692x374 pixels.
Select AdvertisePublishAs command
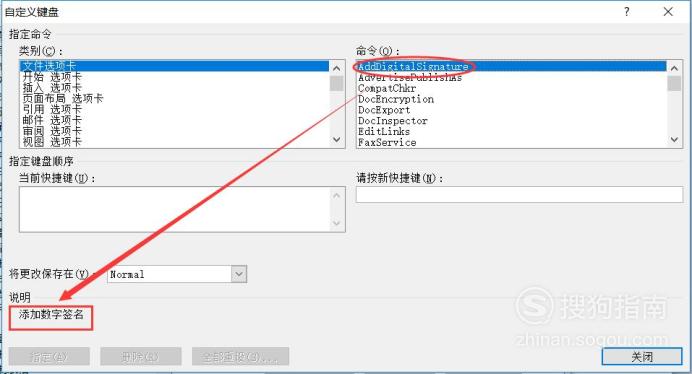coord(511,77)
